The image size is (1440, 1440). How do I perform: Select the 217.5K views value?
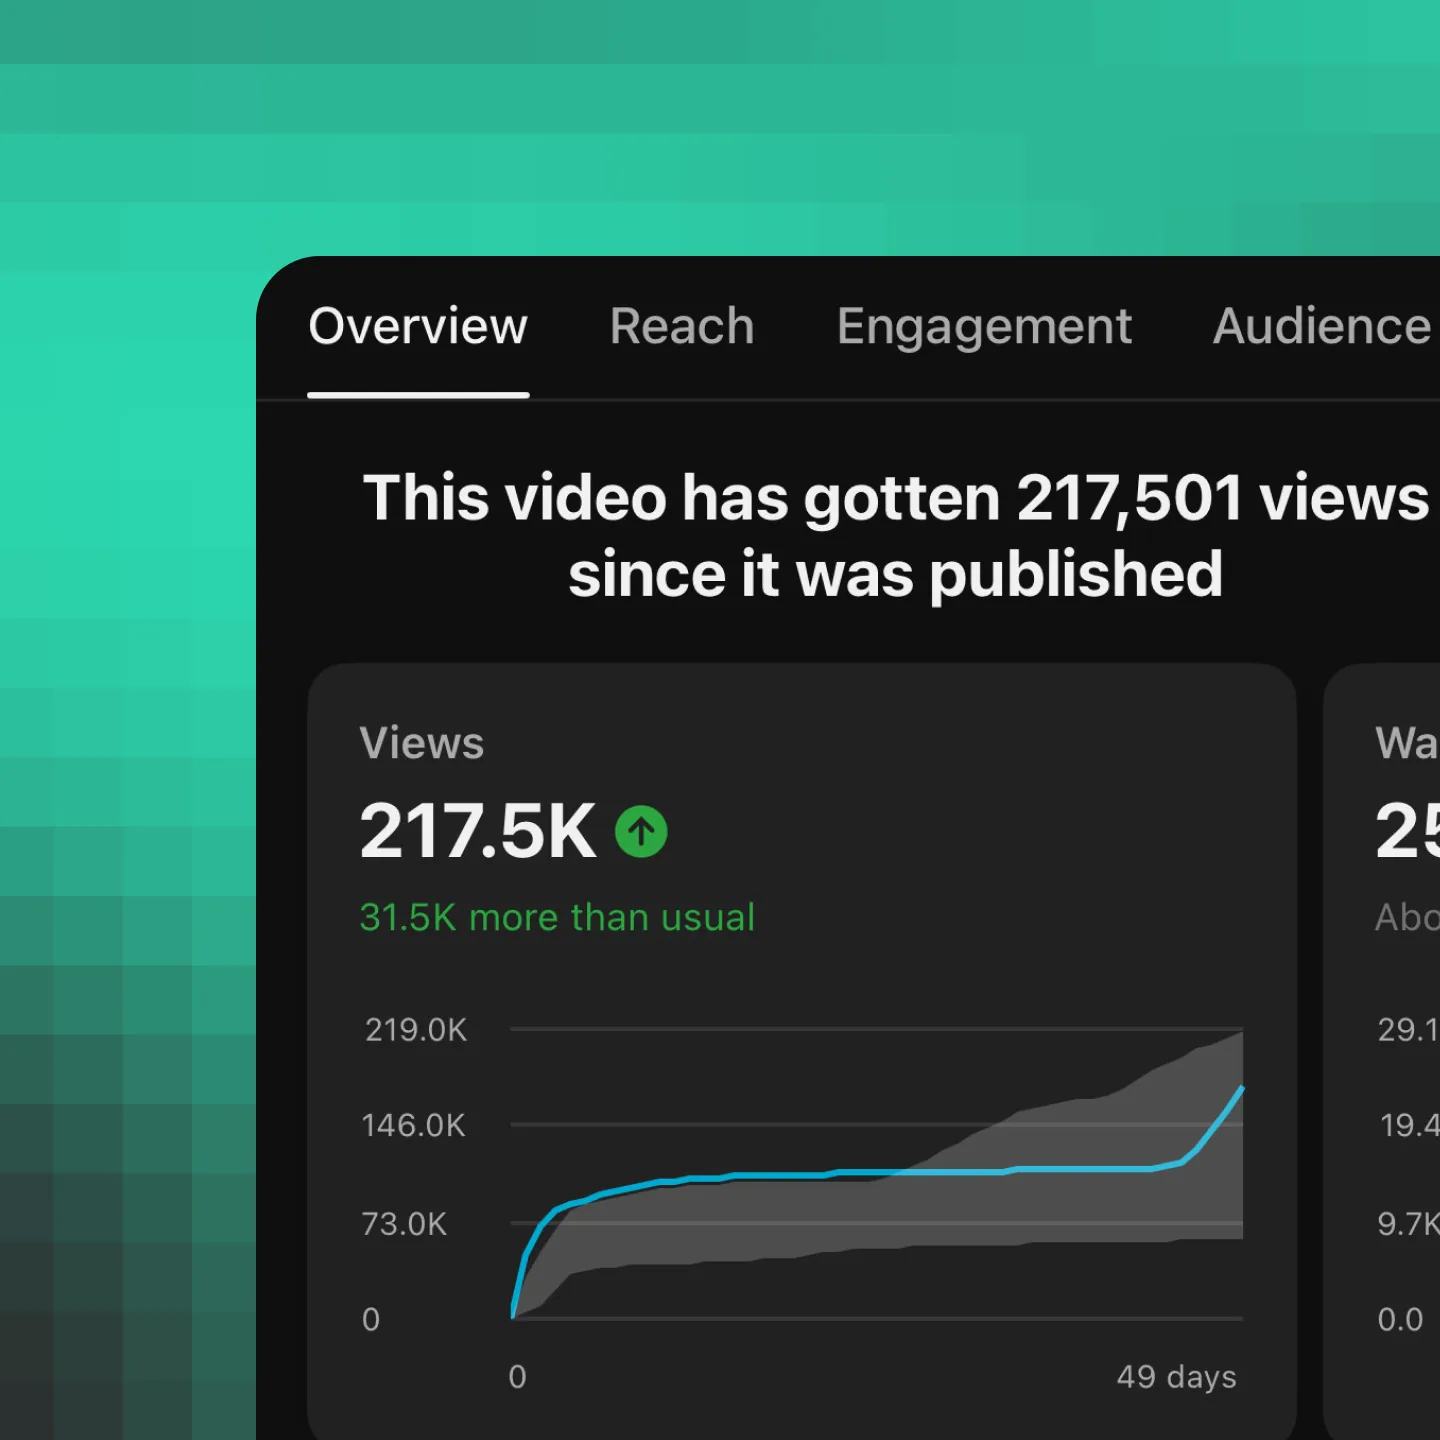coord(478,831)
